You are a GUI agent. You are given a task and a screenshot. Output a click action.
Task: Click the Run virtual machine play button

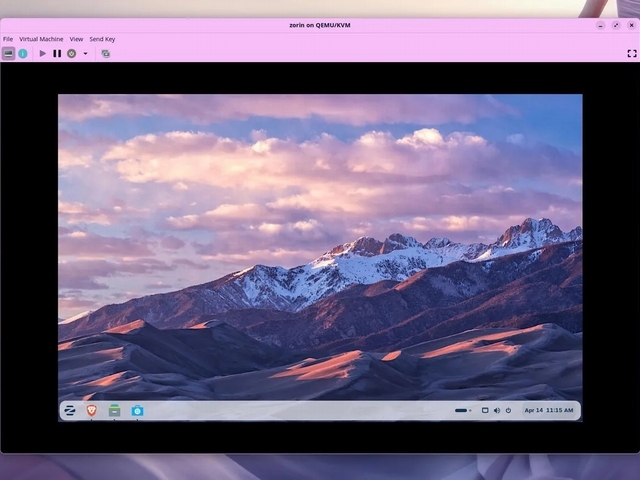[43, 53]
